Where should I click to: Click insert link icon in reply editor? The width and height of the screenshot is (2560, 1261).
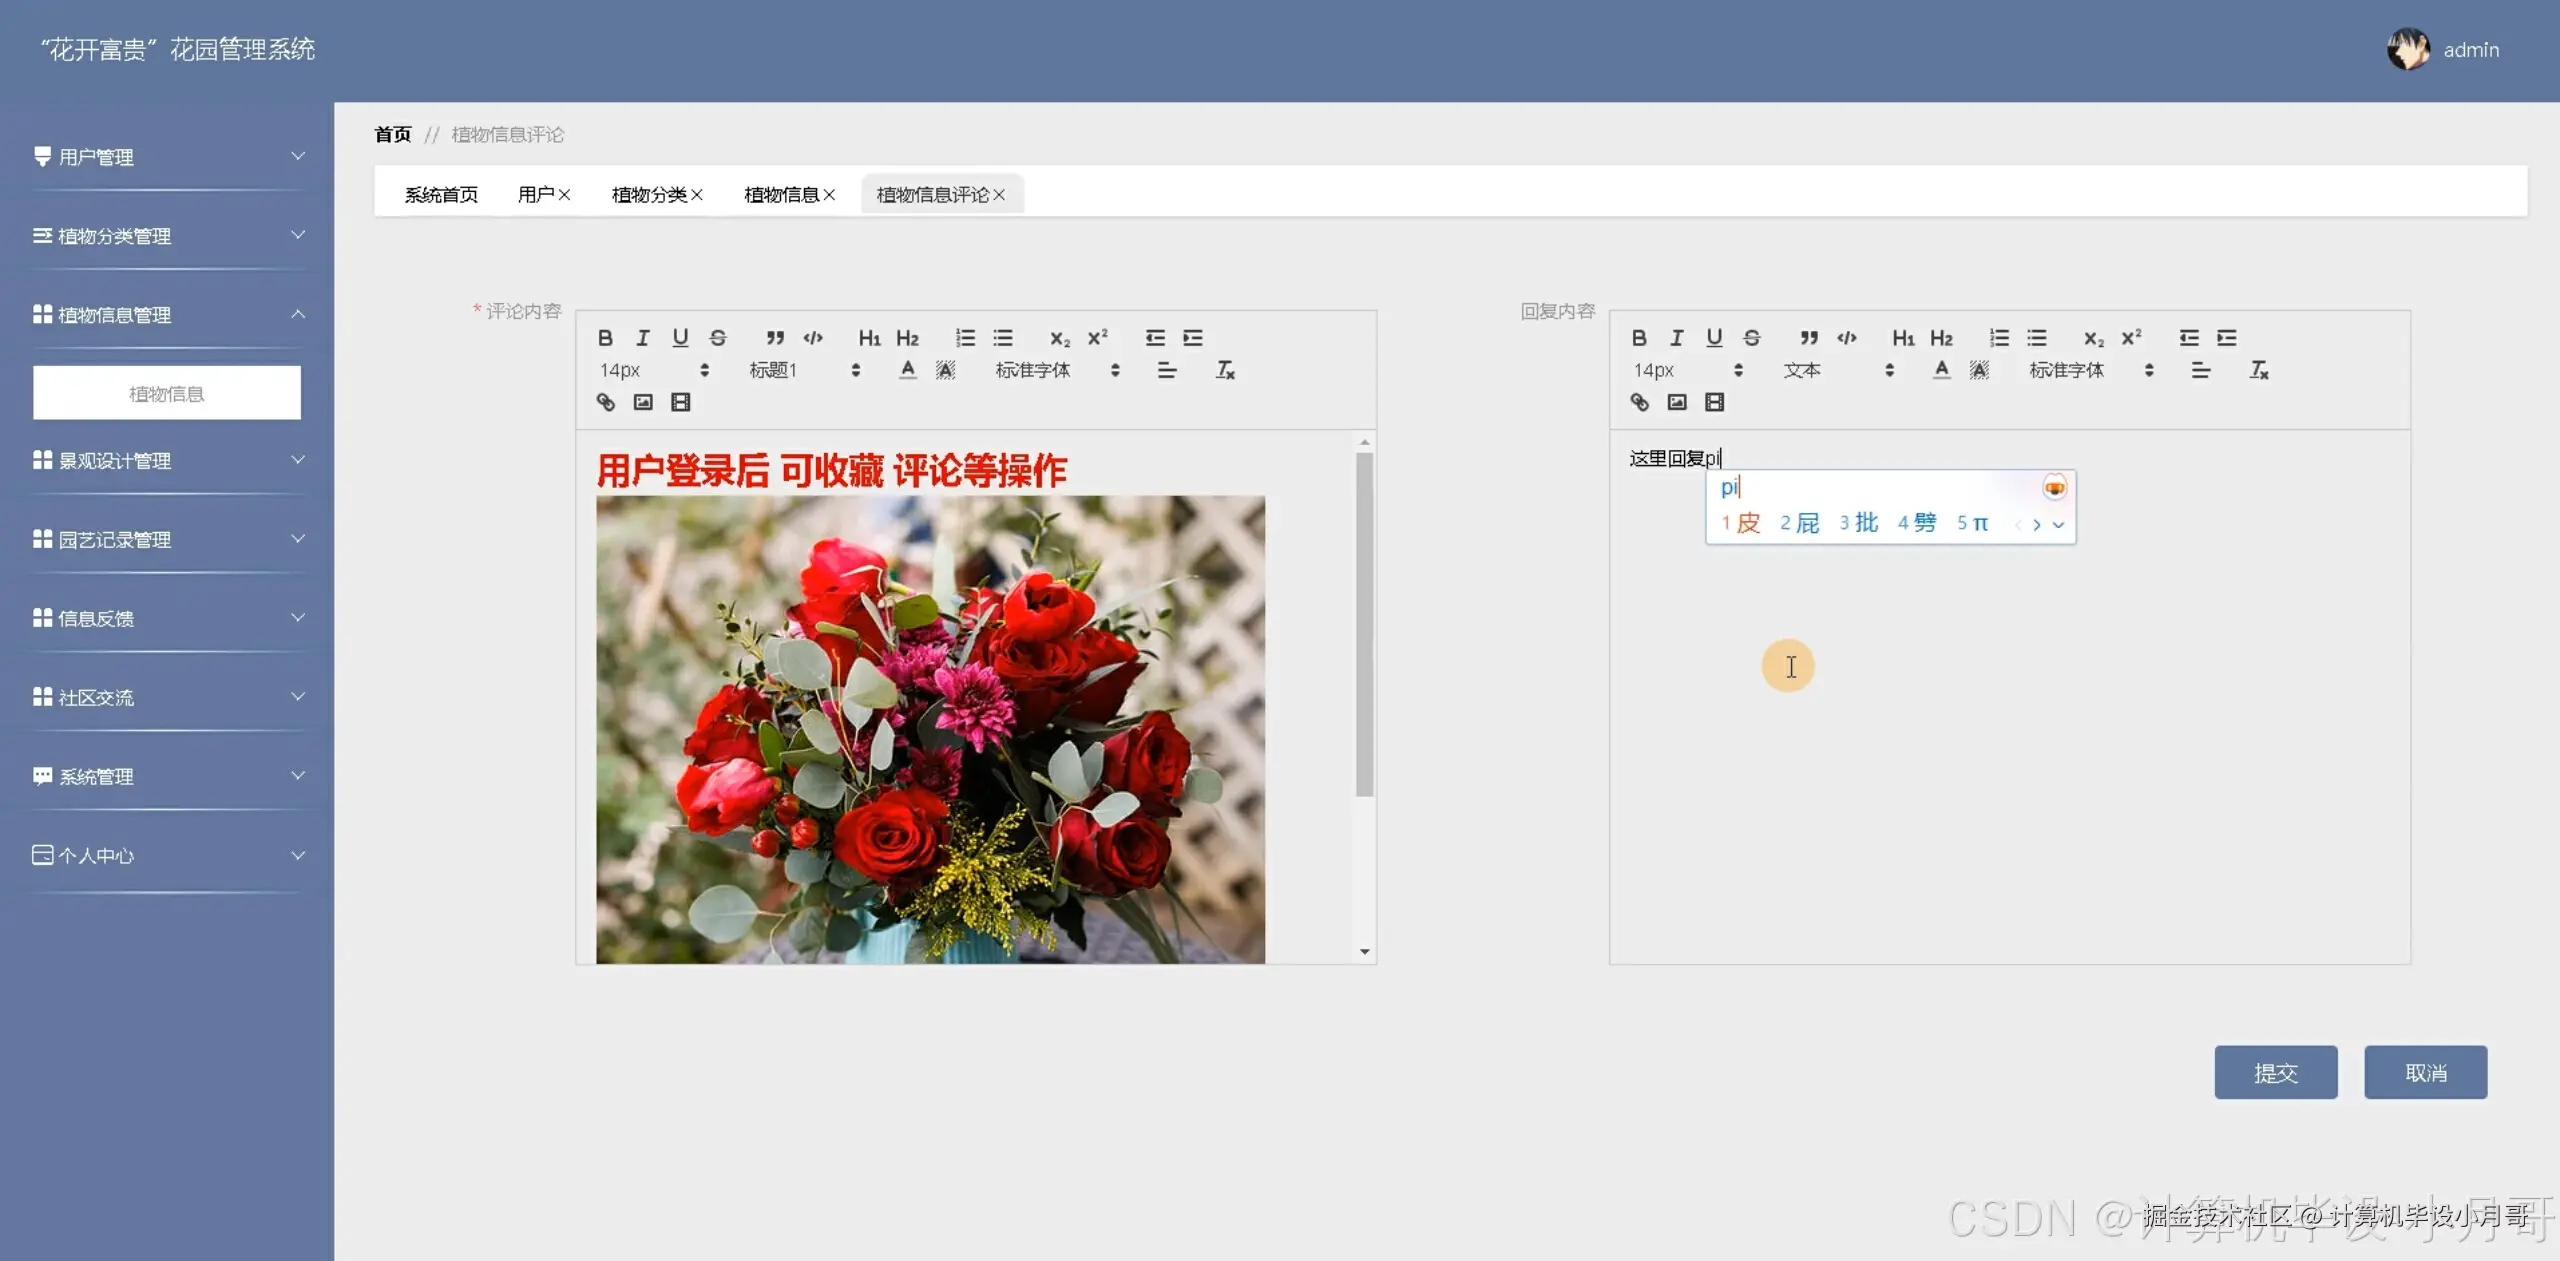(x=1639, y=402)
